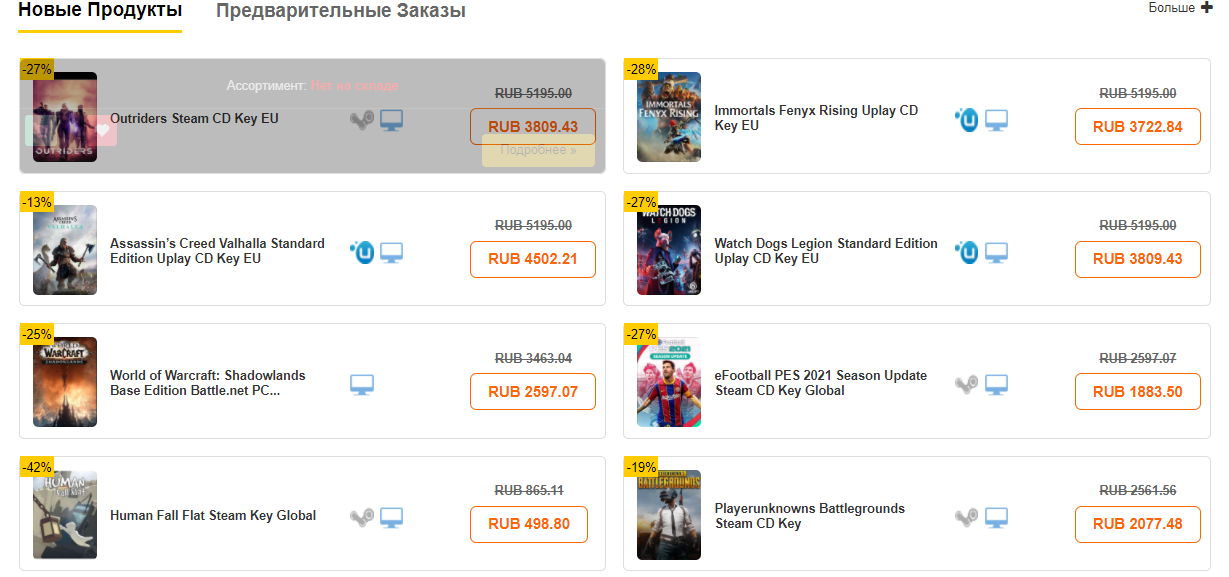The image size is (1229, 577).
Task: Click PC monitor icon for Playerunknowns Battlegrounds
Action: pos(996,517)
